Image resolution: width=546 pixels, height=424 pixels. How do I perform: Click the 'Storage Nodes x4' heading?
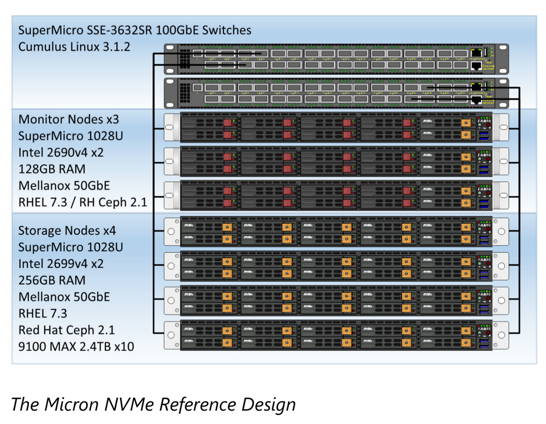(67, 230)
